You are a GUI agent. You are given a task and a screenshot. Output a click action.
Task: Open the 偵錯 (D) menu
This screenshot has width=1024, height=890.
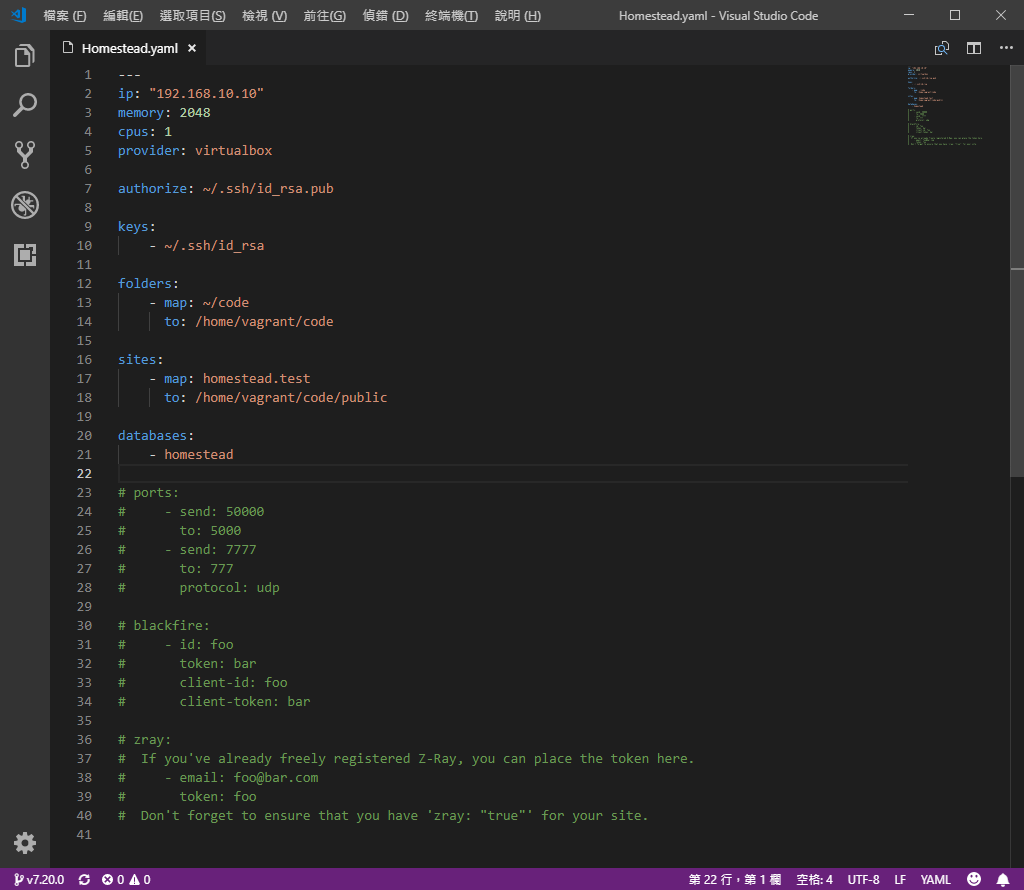(385, 16)
